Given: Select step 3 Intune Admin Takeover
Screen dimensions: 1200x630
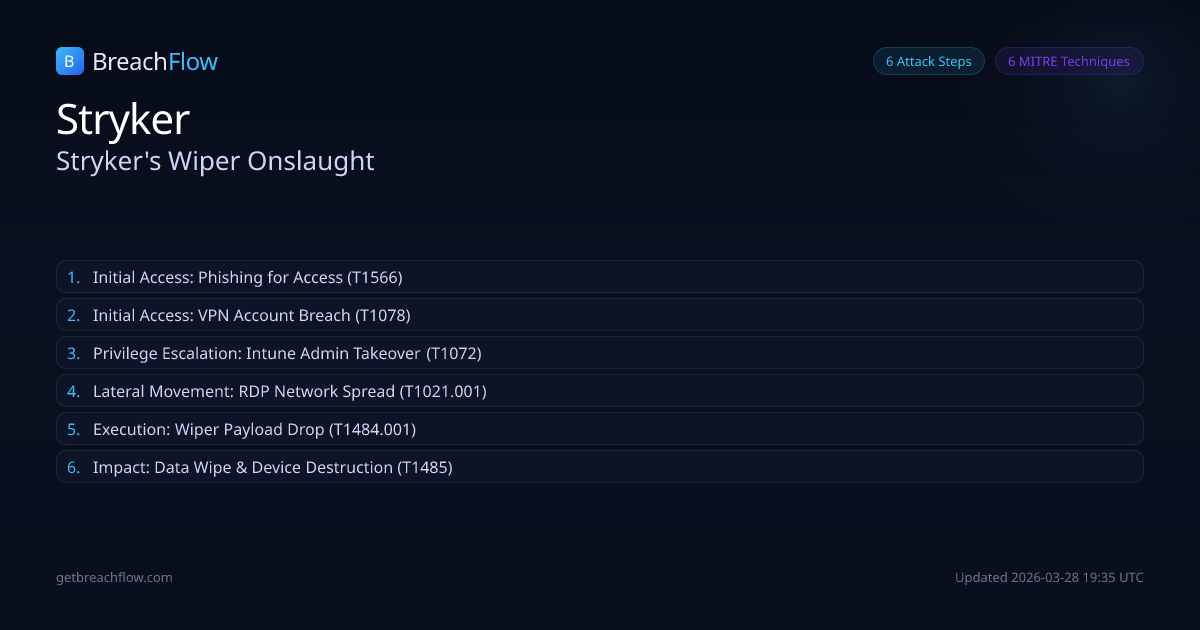Looking at the screenshot, I should pyautogui.click(x=288, y=353).
